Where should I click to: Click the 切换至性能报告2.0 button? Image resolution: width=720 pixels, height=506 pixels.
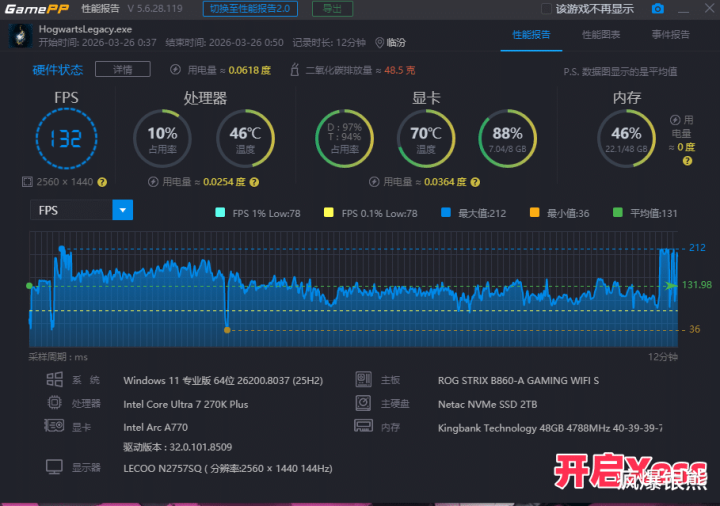(x=250, y=9)
